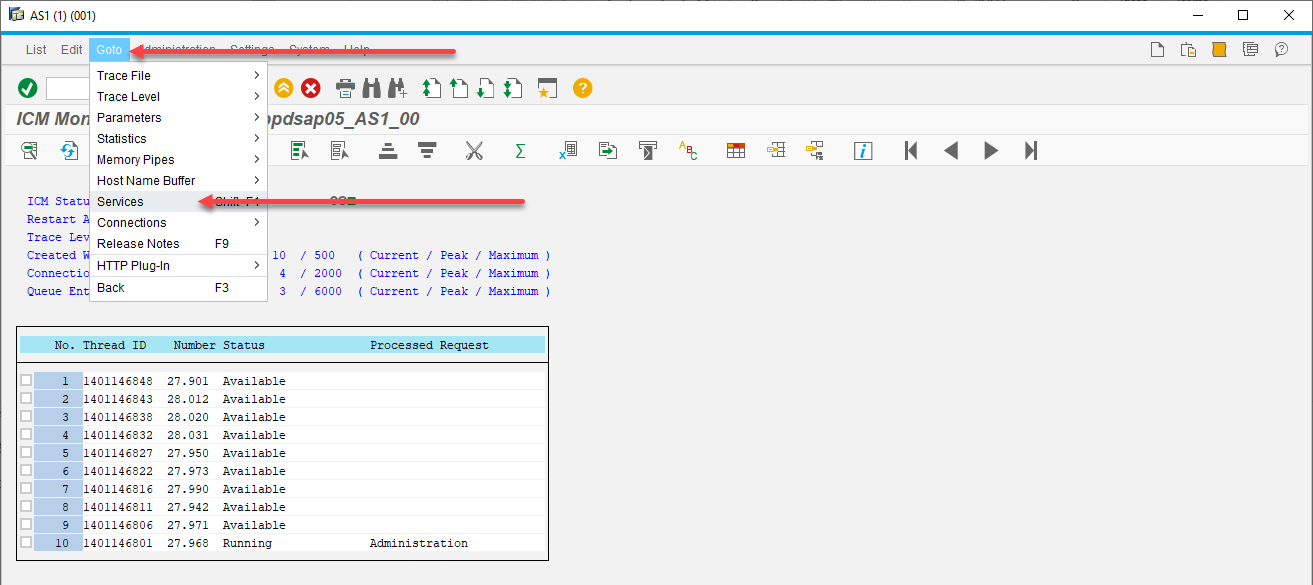
Task: Choose Services from Goto menu
Action: 120,202
